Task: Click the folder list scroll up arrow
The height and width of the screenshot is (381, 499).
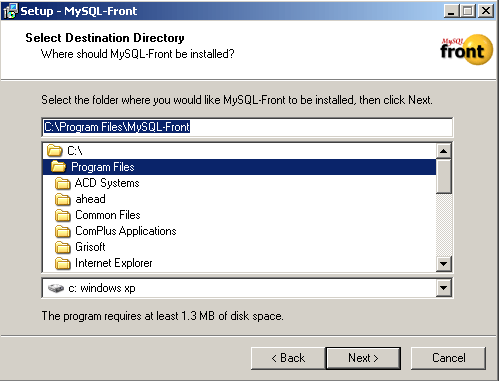Action: click(x=444, y=151)
